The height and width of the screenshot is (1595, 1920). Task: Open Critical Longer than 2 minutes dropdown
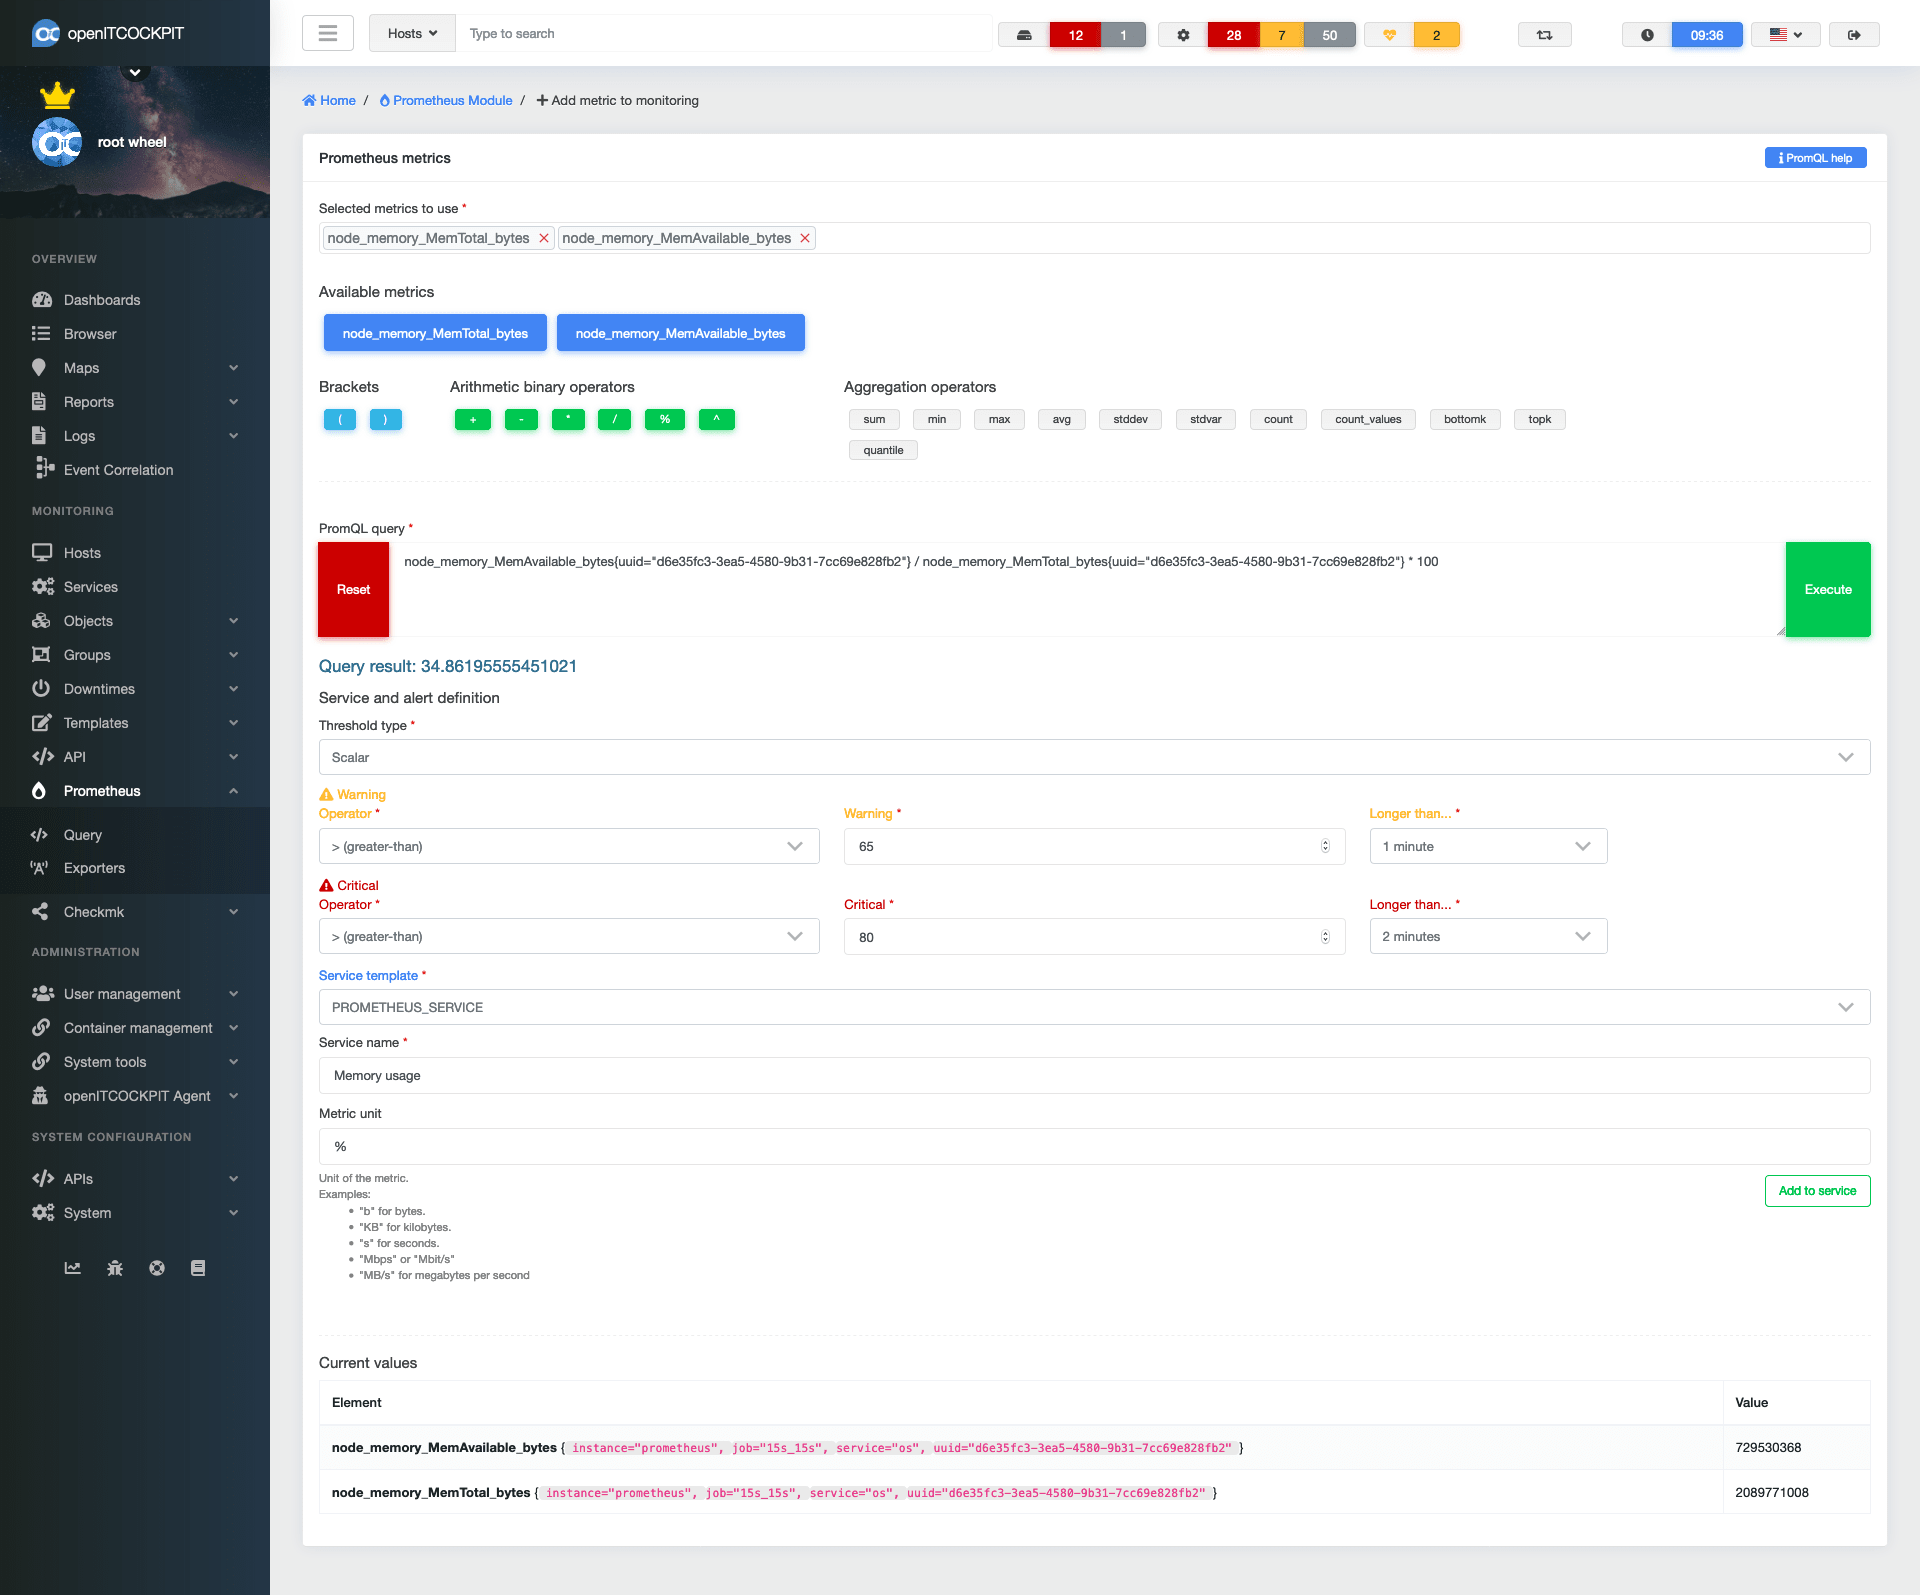(1488, 937)
